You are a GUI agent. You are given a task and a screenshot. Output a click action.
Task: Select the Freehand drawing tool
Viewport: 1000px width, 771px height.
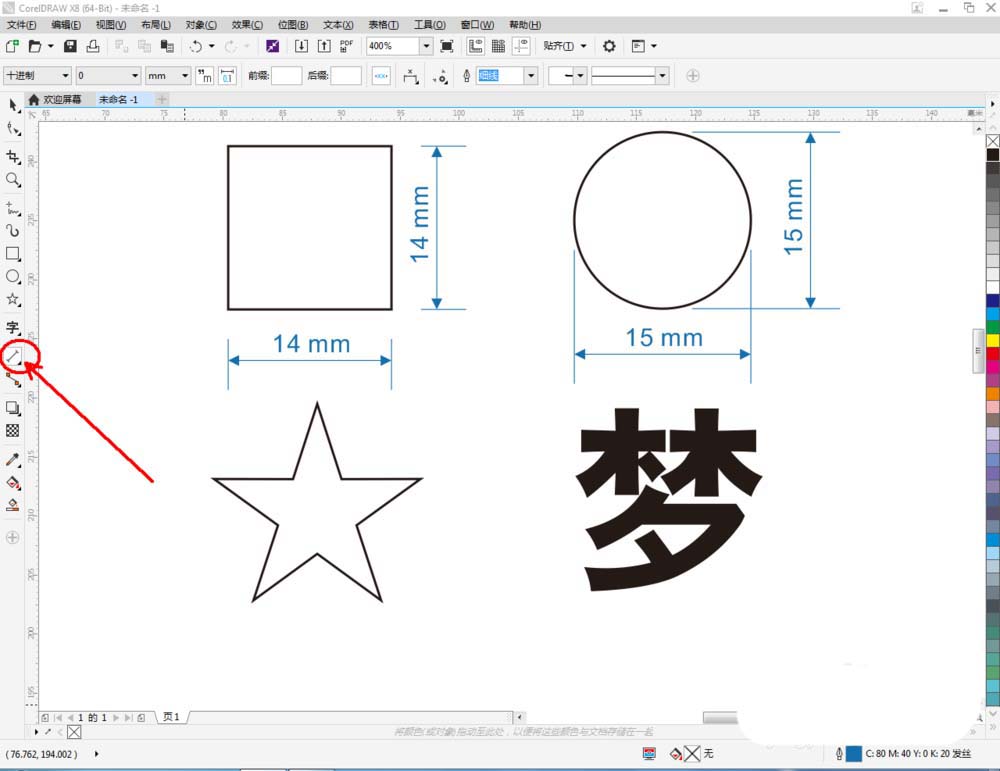13,208
